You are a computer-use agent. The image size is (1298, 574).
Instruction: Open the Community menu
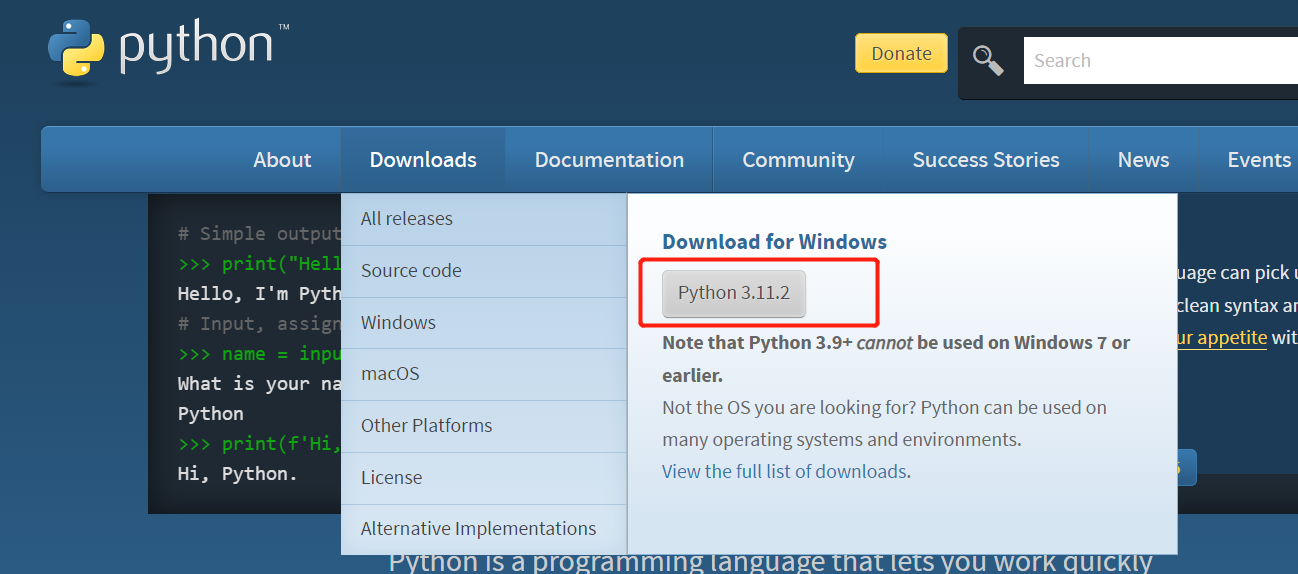[798, 160]
